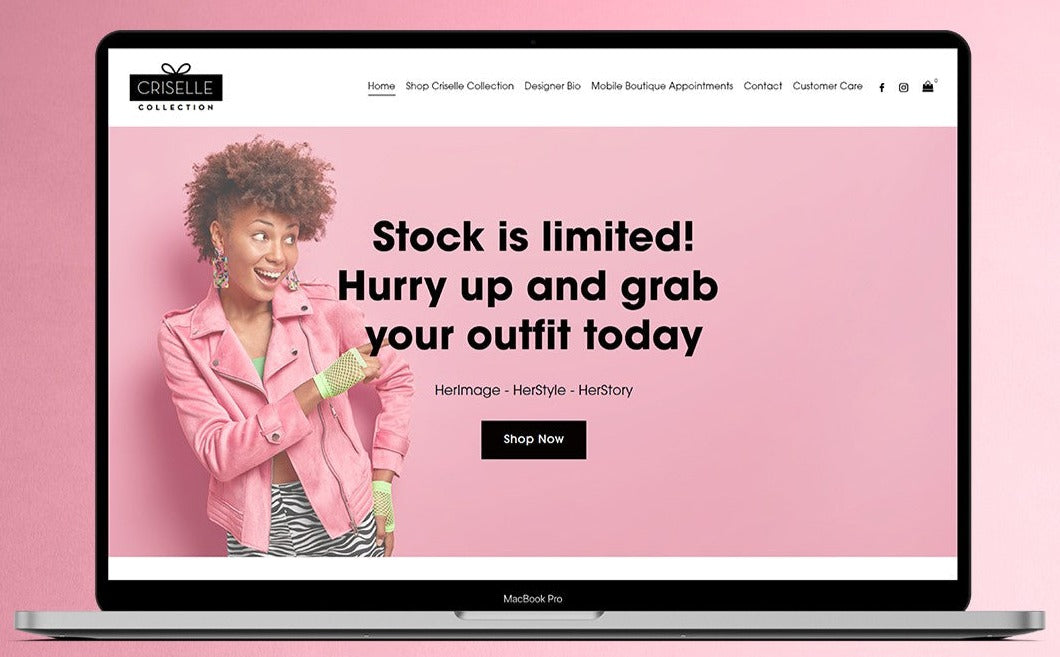Click the MacBook Pro label on bezel
This screenshot has height=657, width=1060.
pos(533,599)
